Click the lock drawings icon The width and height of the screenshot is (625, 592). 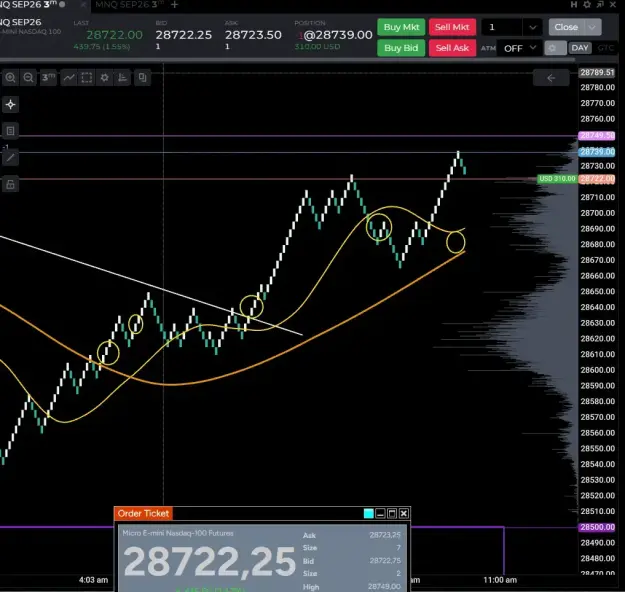tap(10, 184)
